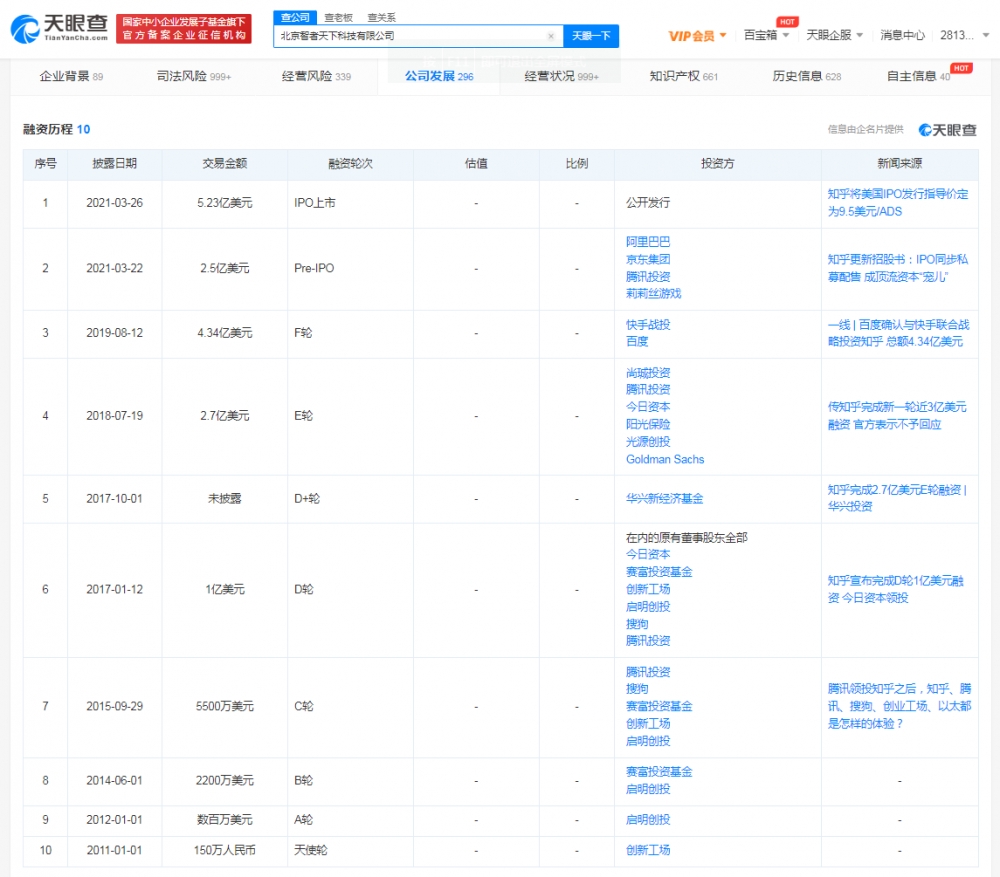Open news link about IPO发行指导价
The height and width of the screenshot is (877, 1000).
click(898, 203)
